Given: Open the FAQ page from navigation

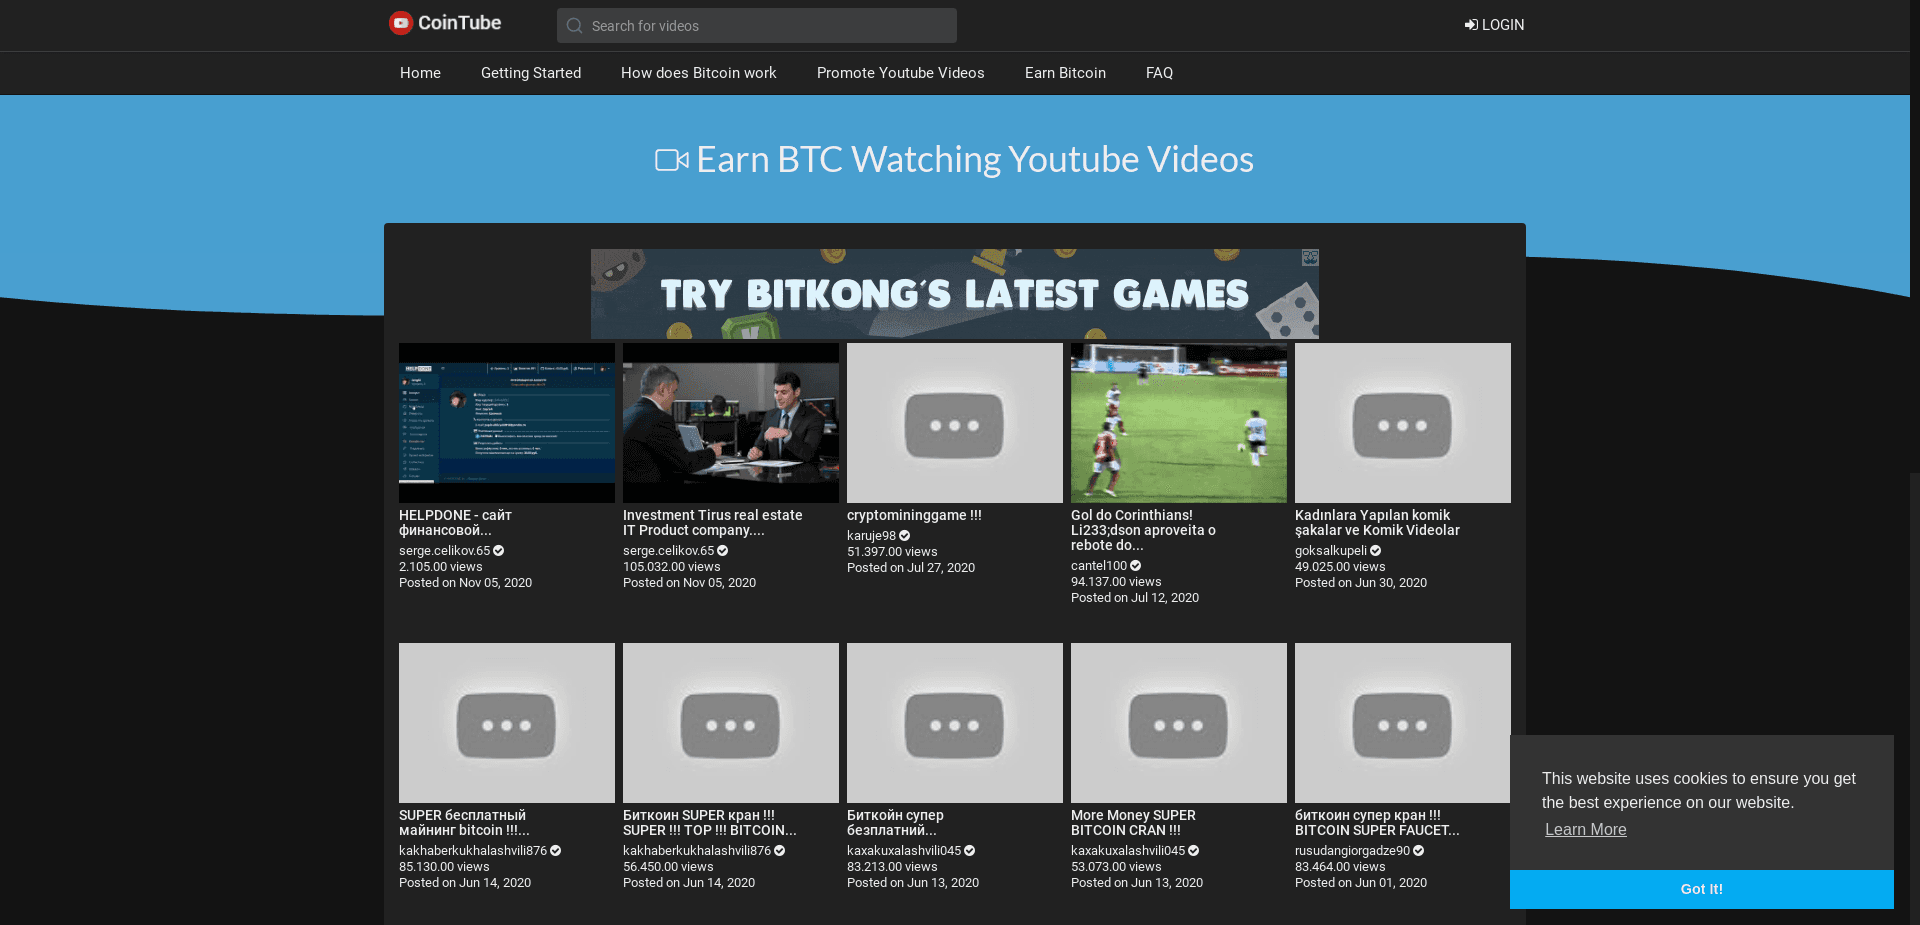Looking at the screenshot, I should tap(1159, 73).
